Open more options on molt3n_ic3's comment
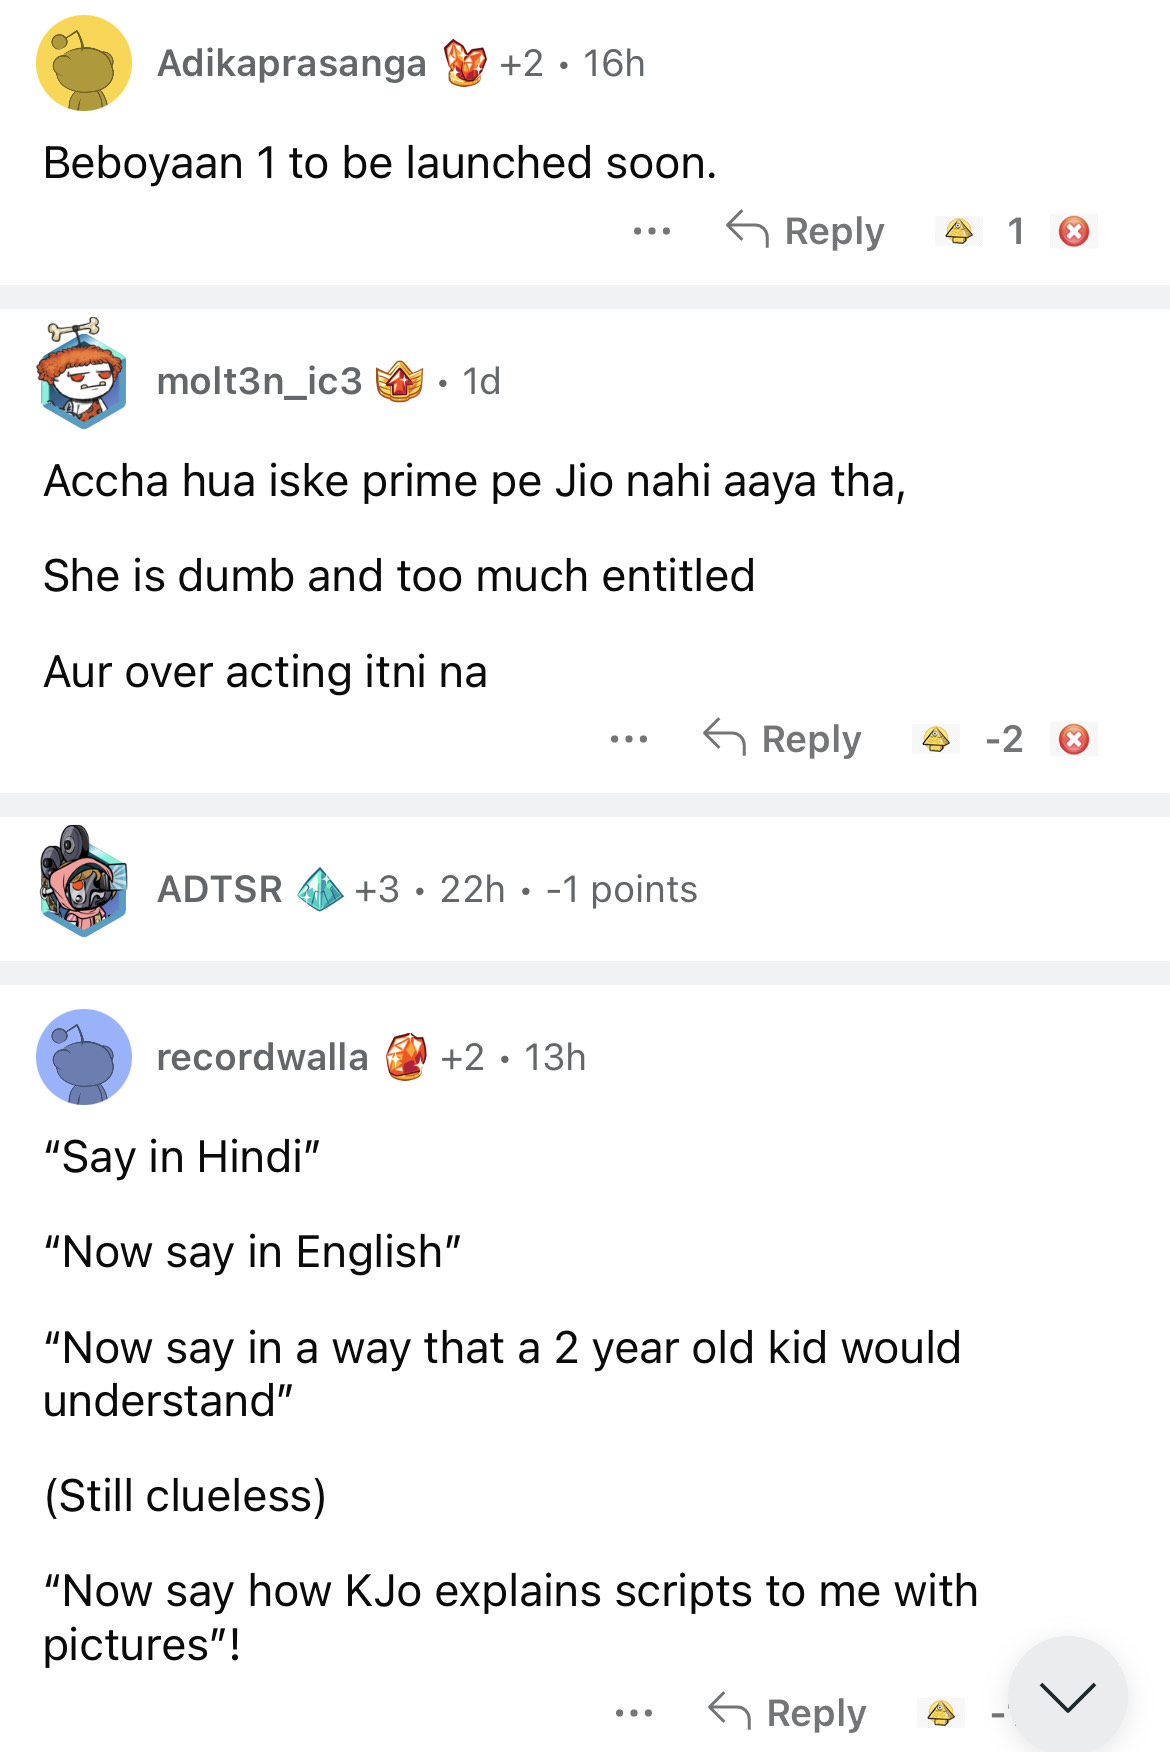This screenshot has height=1752, width=1170. click(x=629, y=740)
